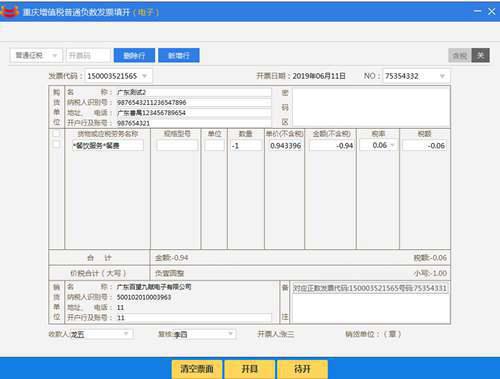Click the 金额 amount field showing -0.94

coord(331,145)
